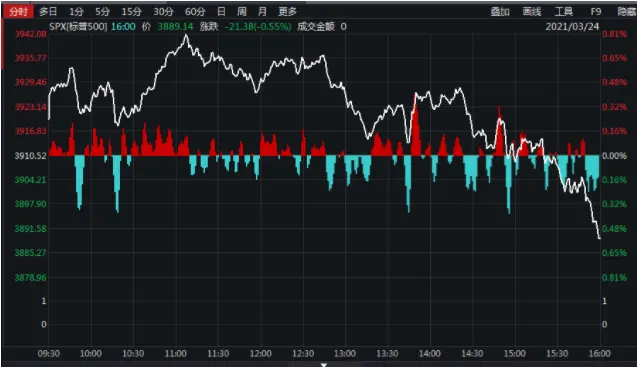637x367 pixels.
Task: Select the 30分 interval tab
Action: (x=163, y=12)
